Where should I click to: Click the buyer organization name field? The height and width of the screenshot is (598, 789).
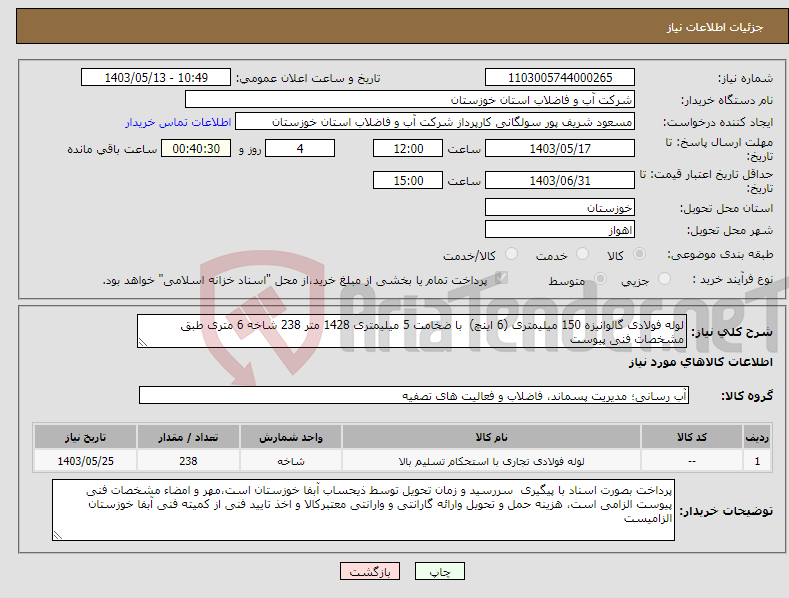coord(410,100)
